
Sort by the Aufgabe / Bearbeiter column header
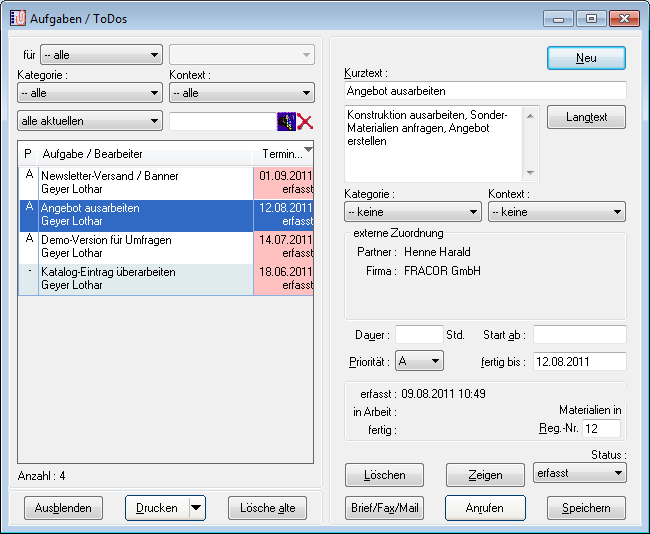[x=145, y=154]
